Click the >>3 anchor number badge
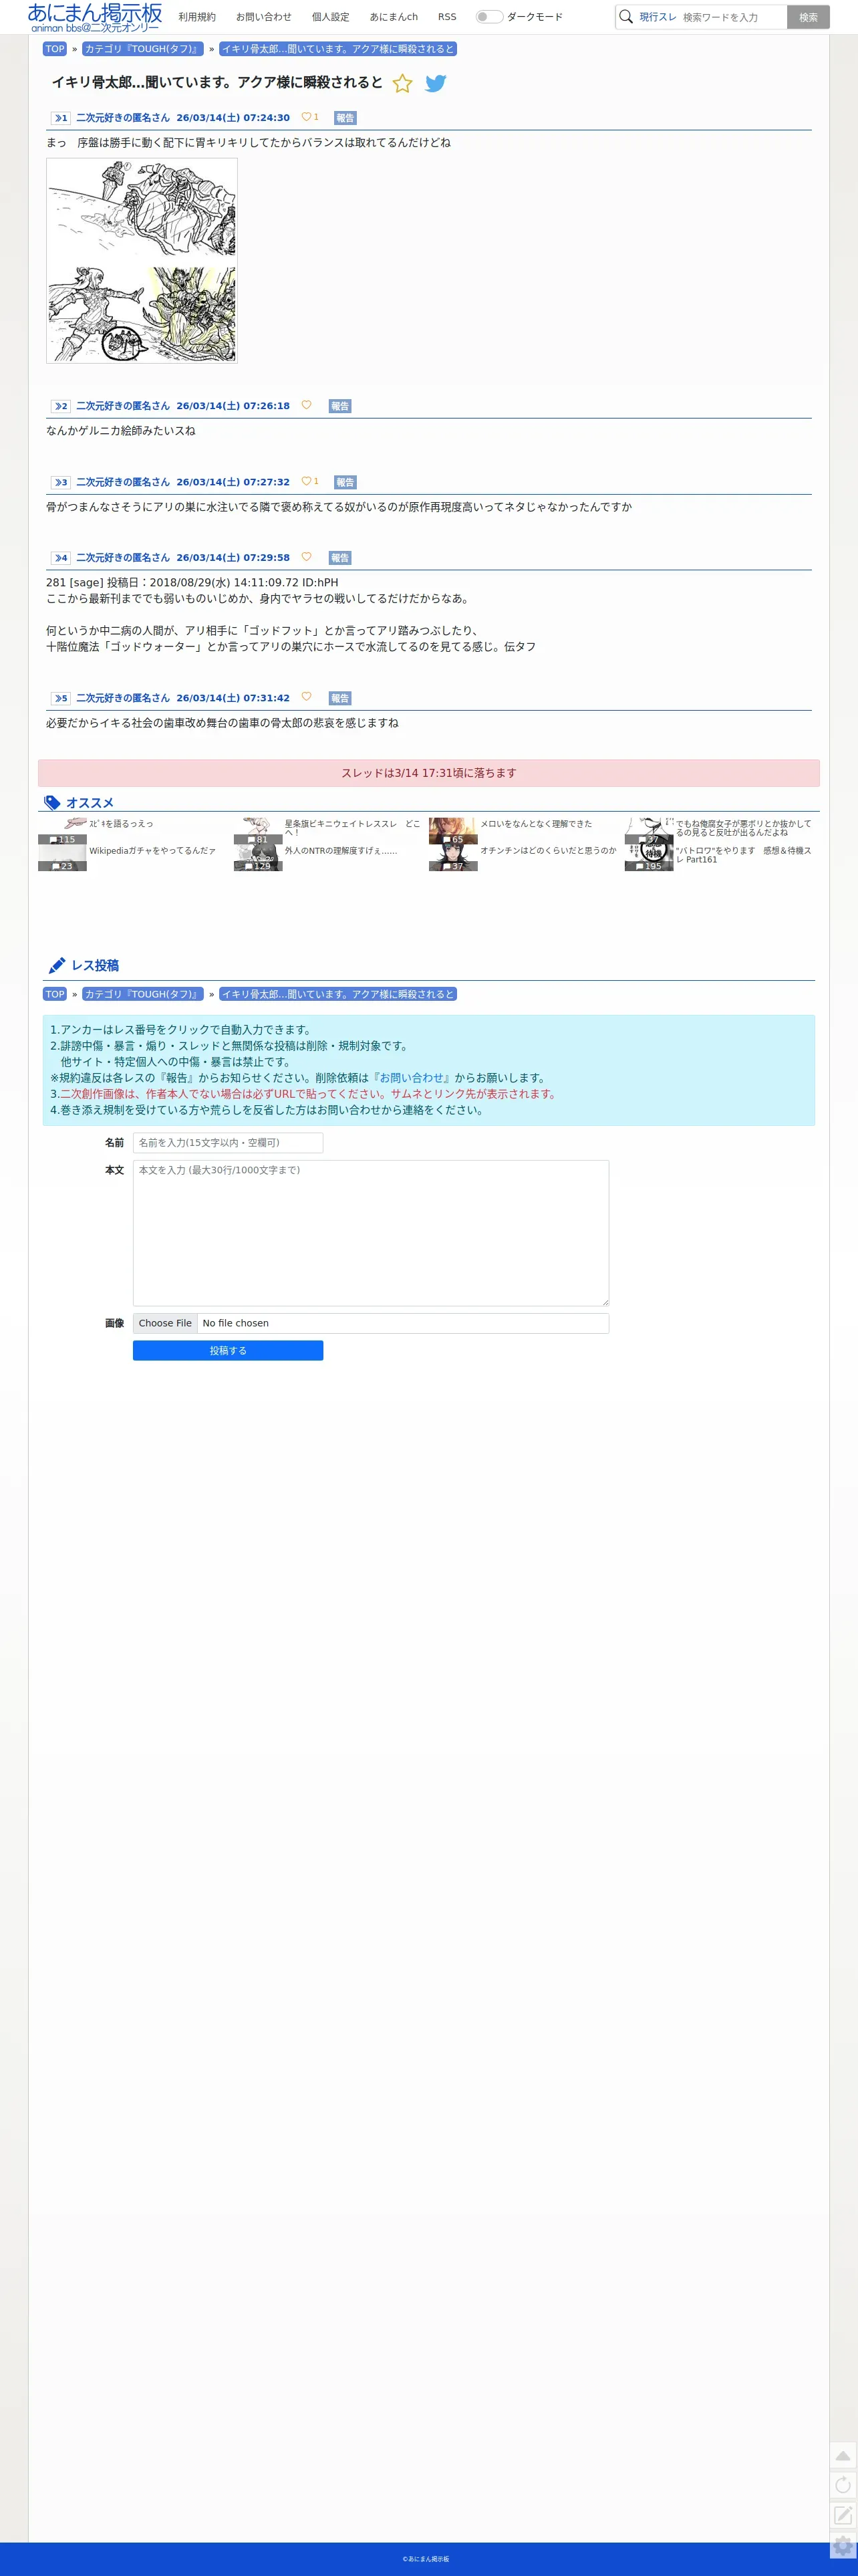 pyautogui.click(x=60, y=482)
